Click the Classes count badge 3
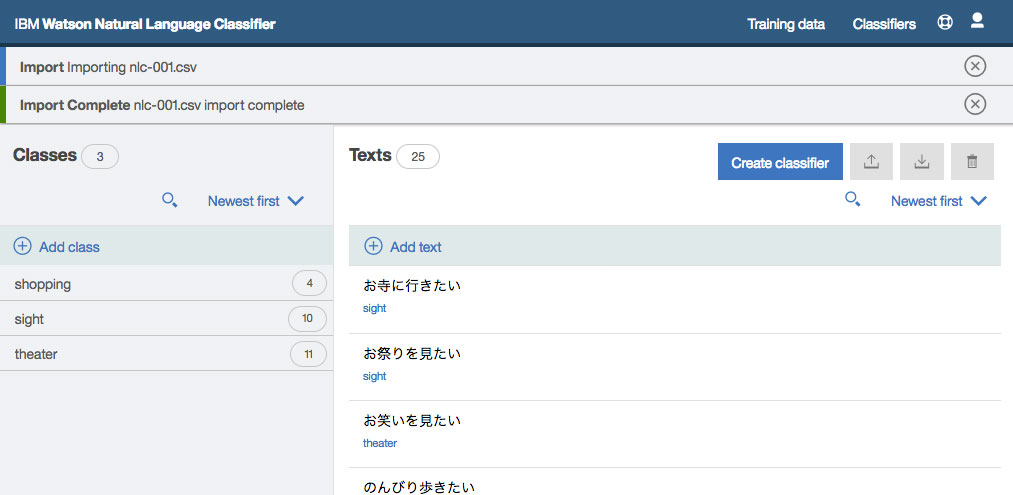1013x495 pixels. (x=100, y=156)
